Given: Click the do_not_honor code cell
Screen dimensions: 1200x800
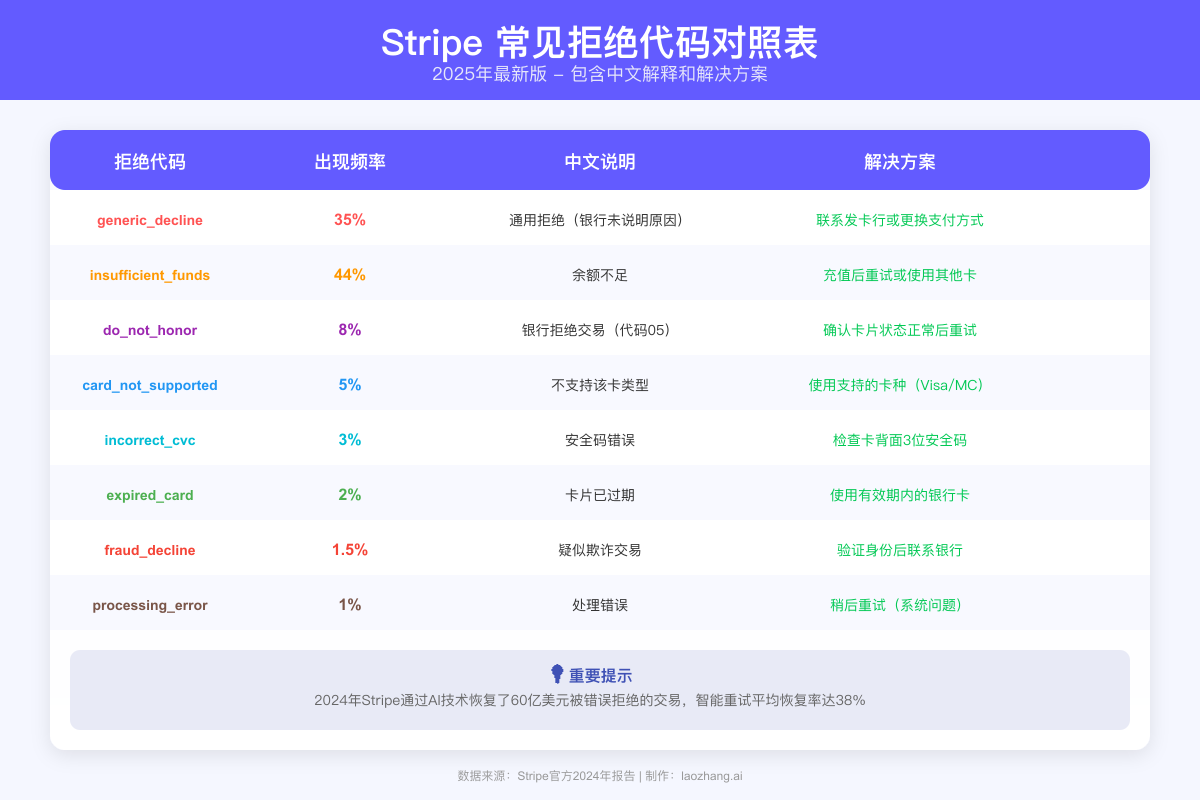Looking at the screenshot, I should click(x=150, y=330).
